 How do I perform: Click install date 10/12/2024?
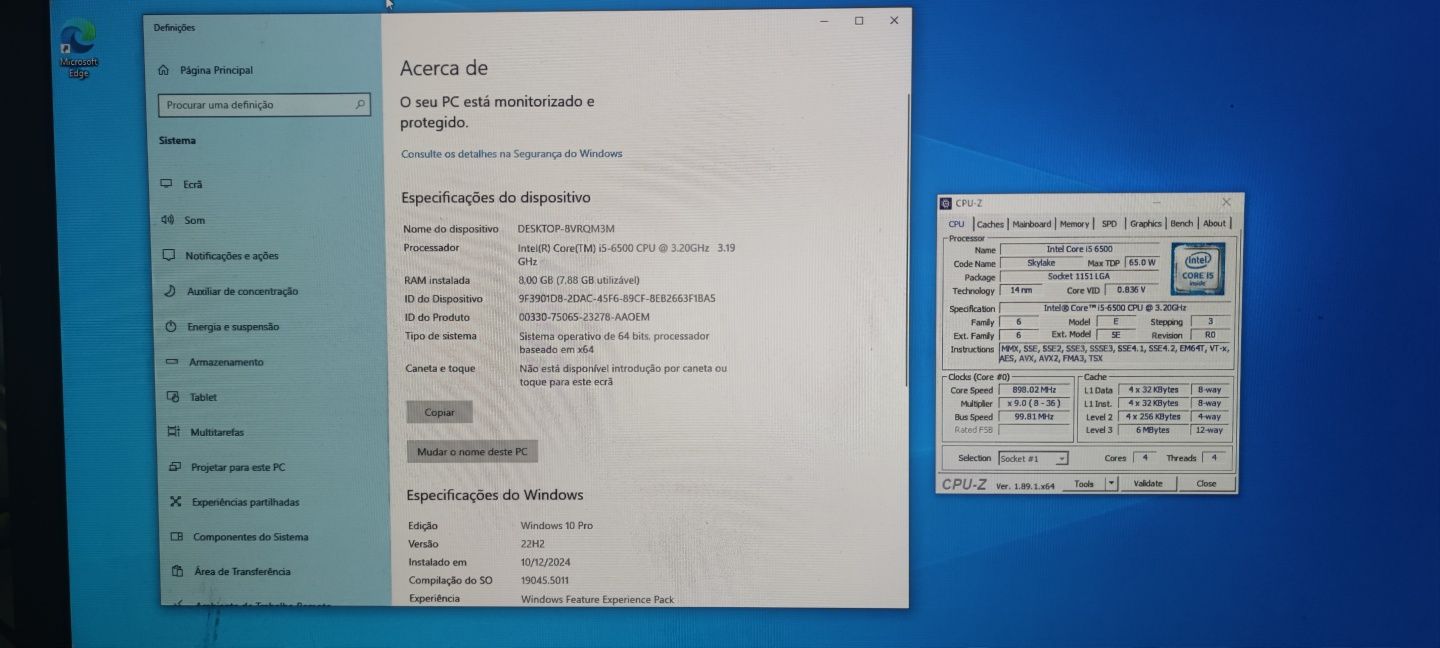click(547, 562)
